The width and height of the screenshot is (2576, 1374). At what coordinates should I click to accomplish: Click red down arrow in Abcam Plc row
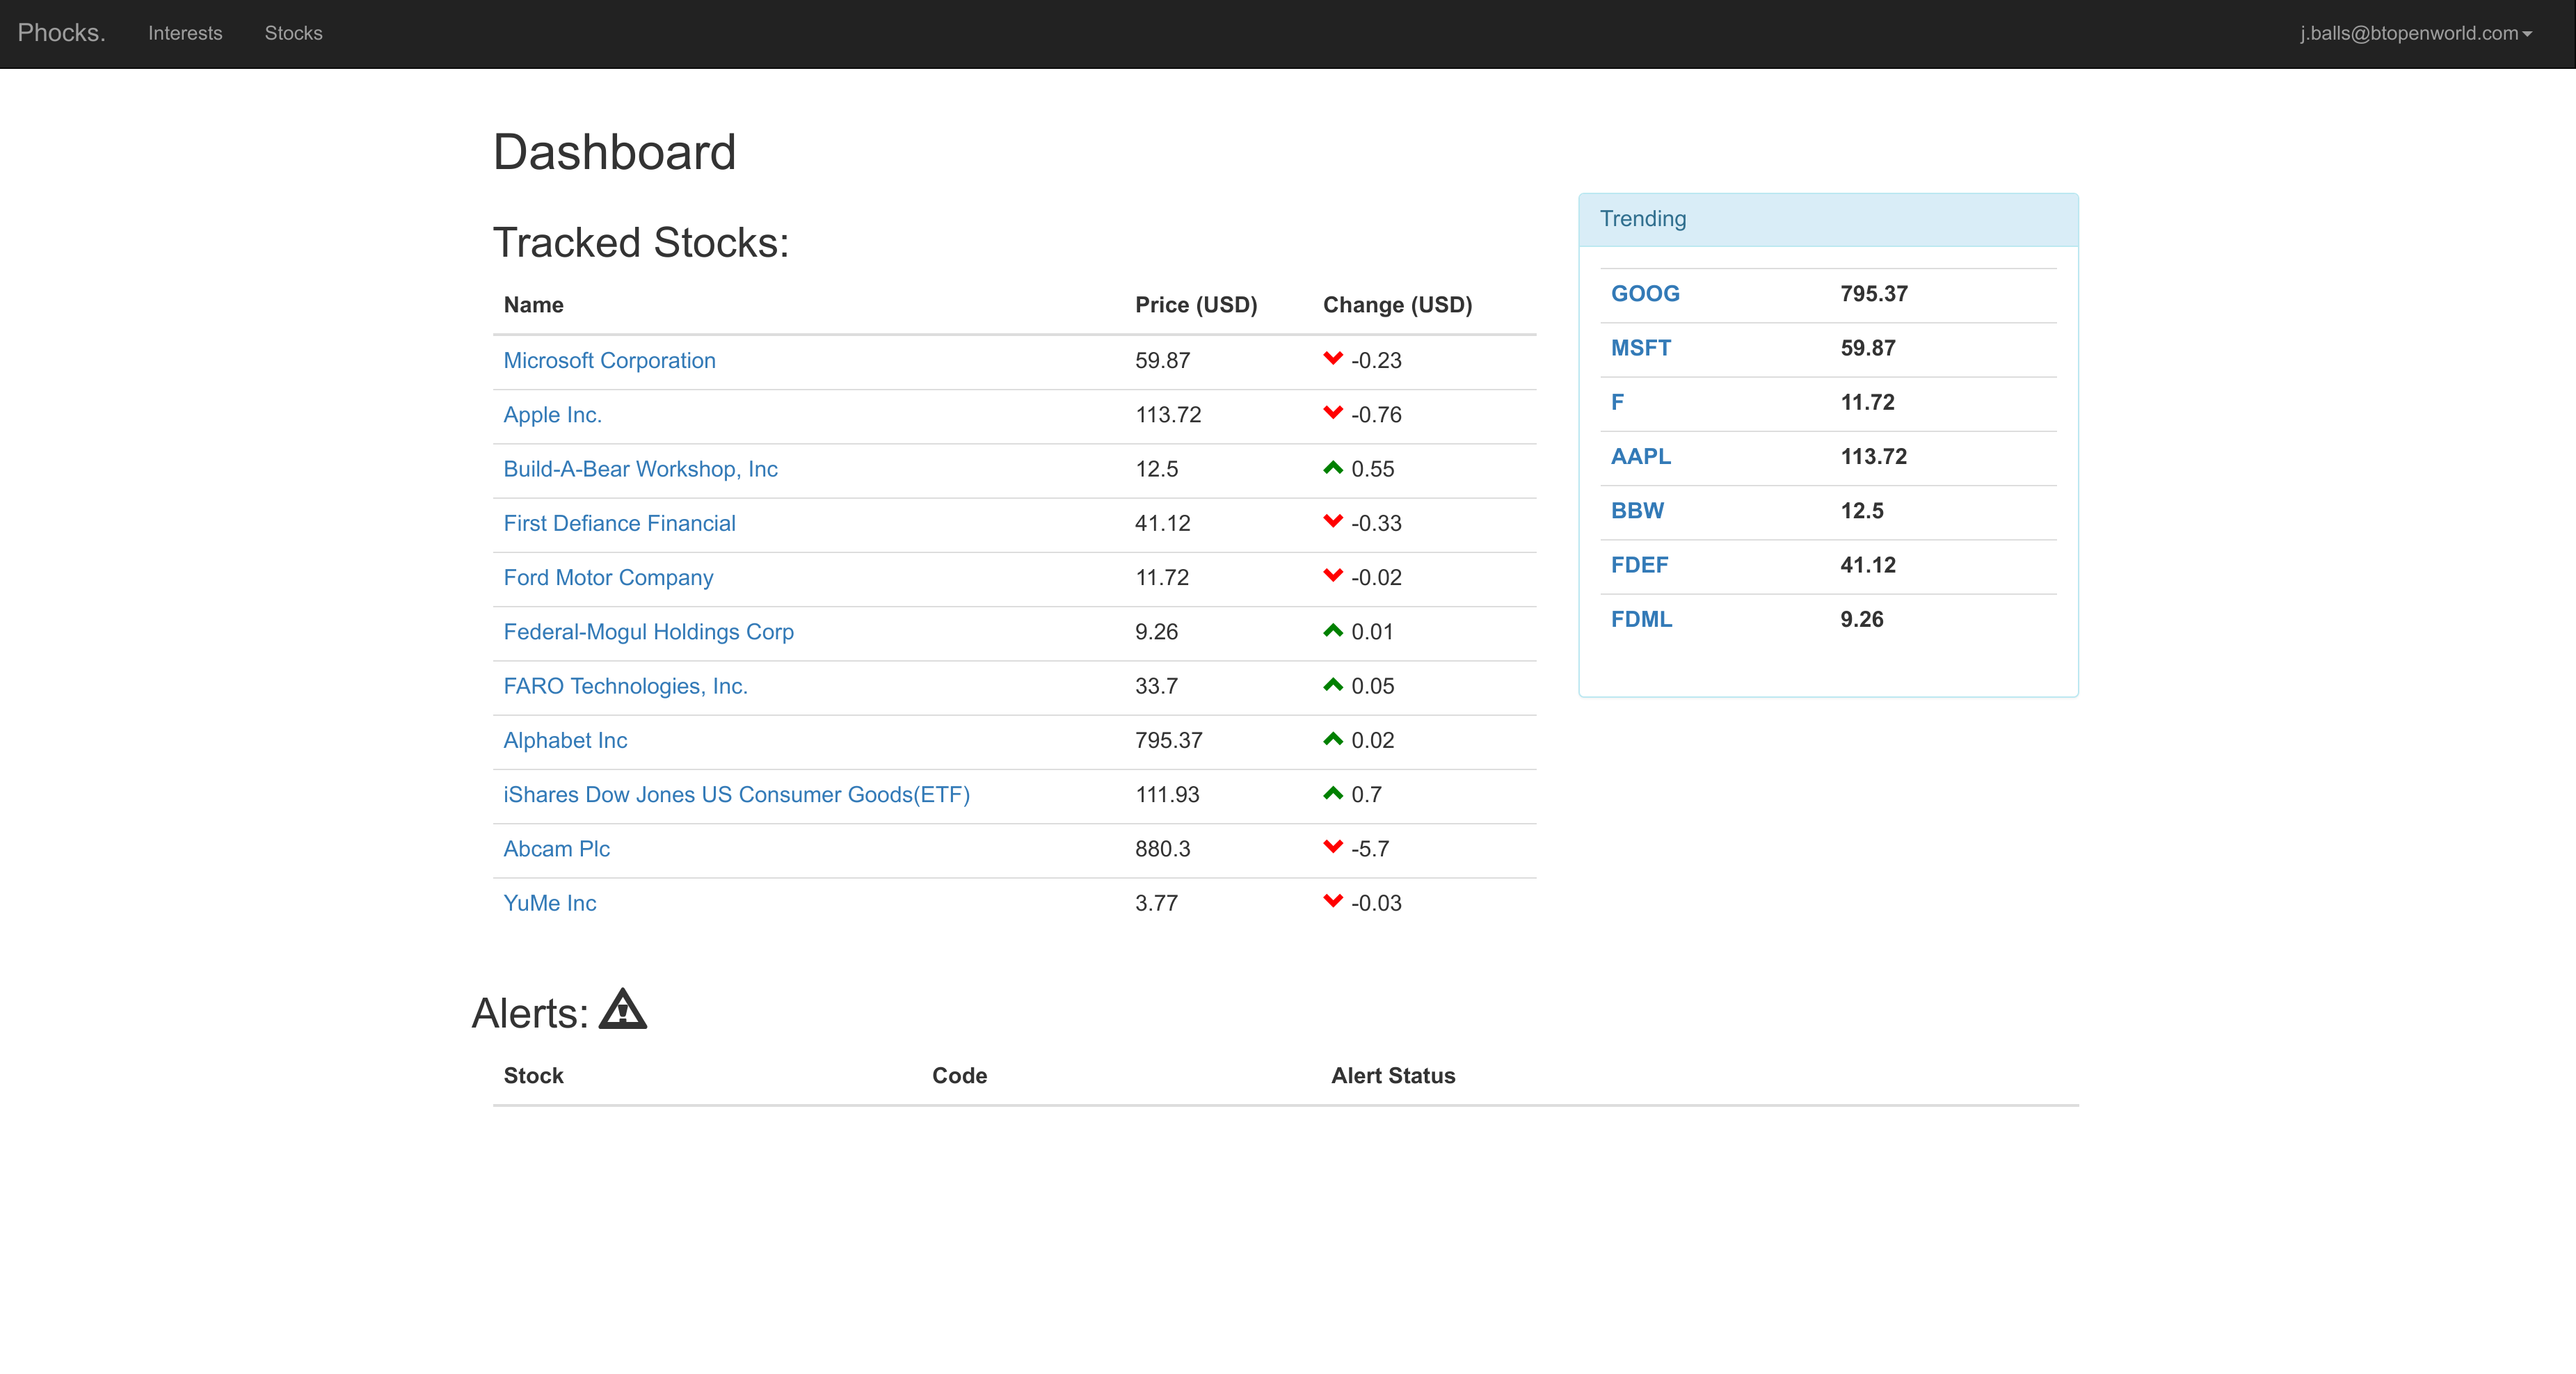click(1332, 847)
